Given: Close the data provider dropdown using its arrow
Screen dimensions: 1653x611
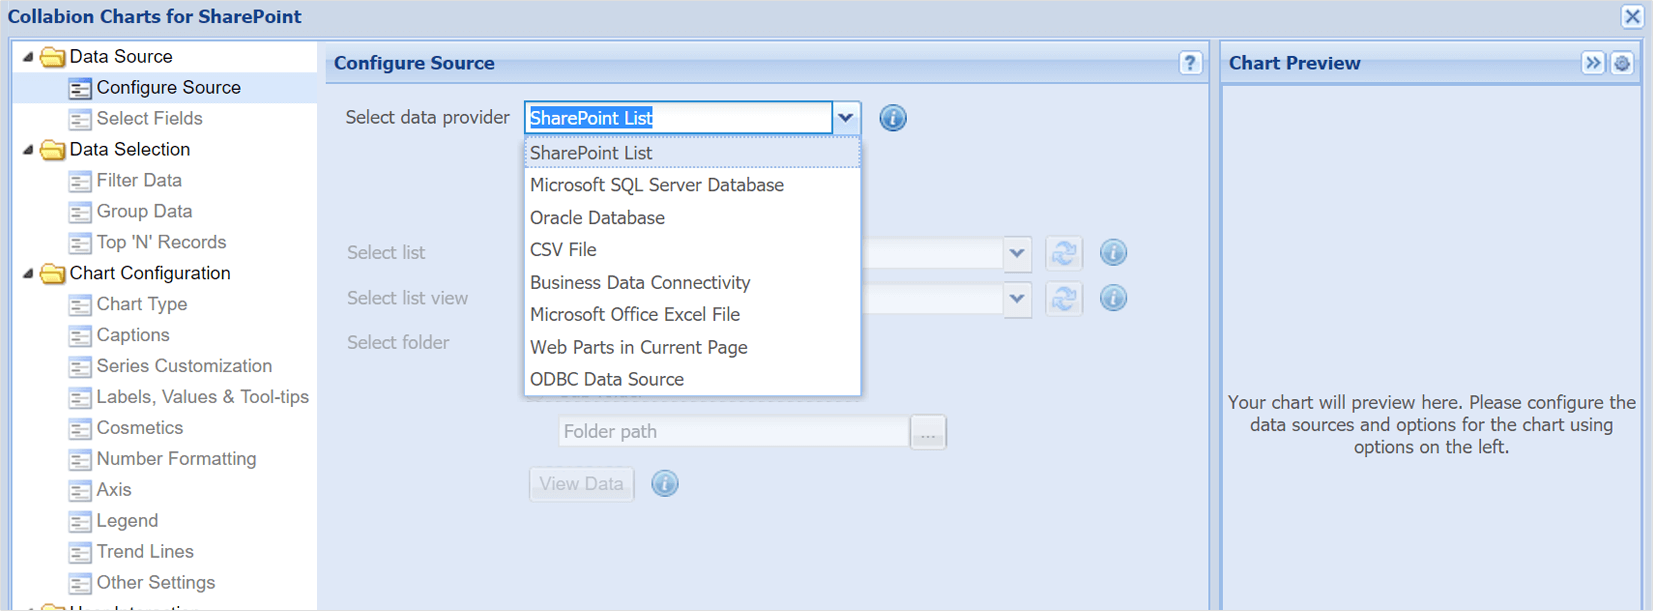Looking at the screenshot, I should (846, 118).
